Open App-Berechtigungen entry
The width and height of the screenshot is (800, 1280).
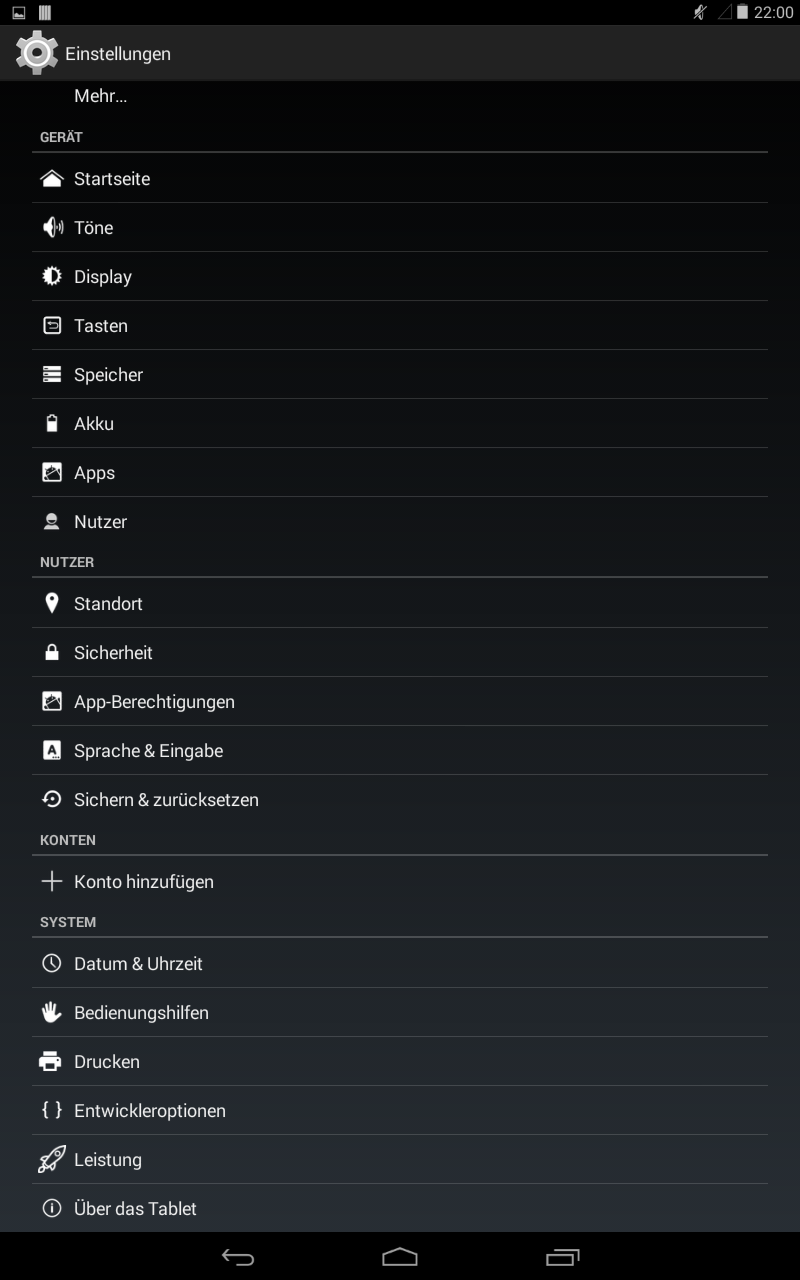(x=400, y=702)
